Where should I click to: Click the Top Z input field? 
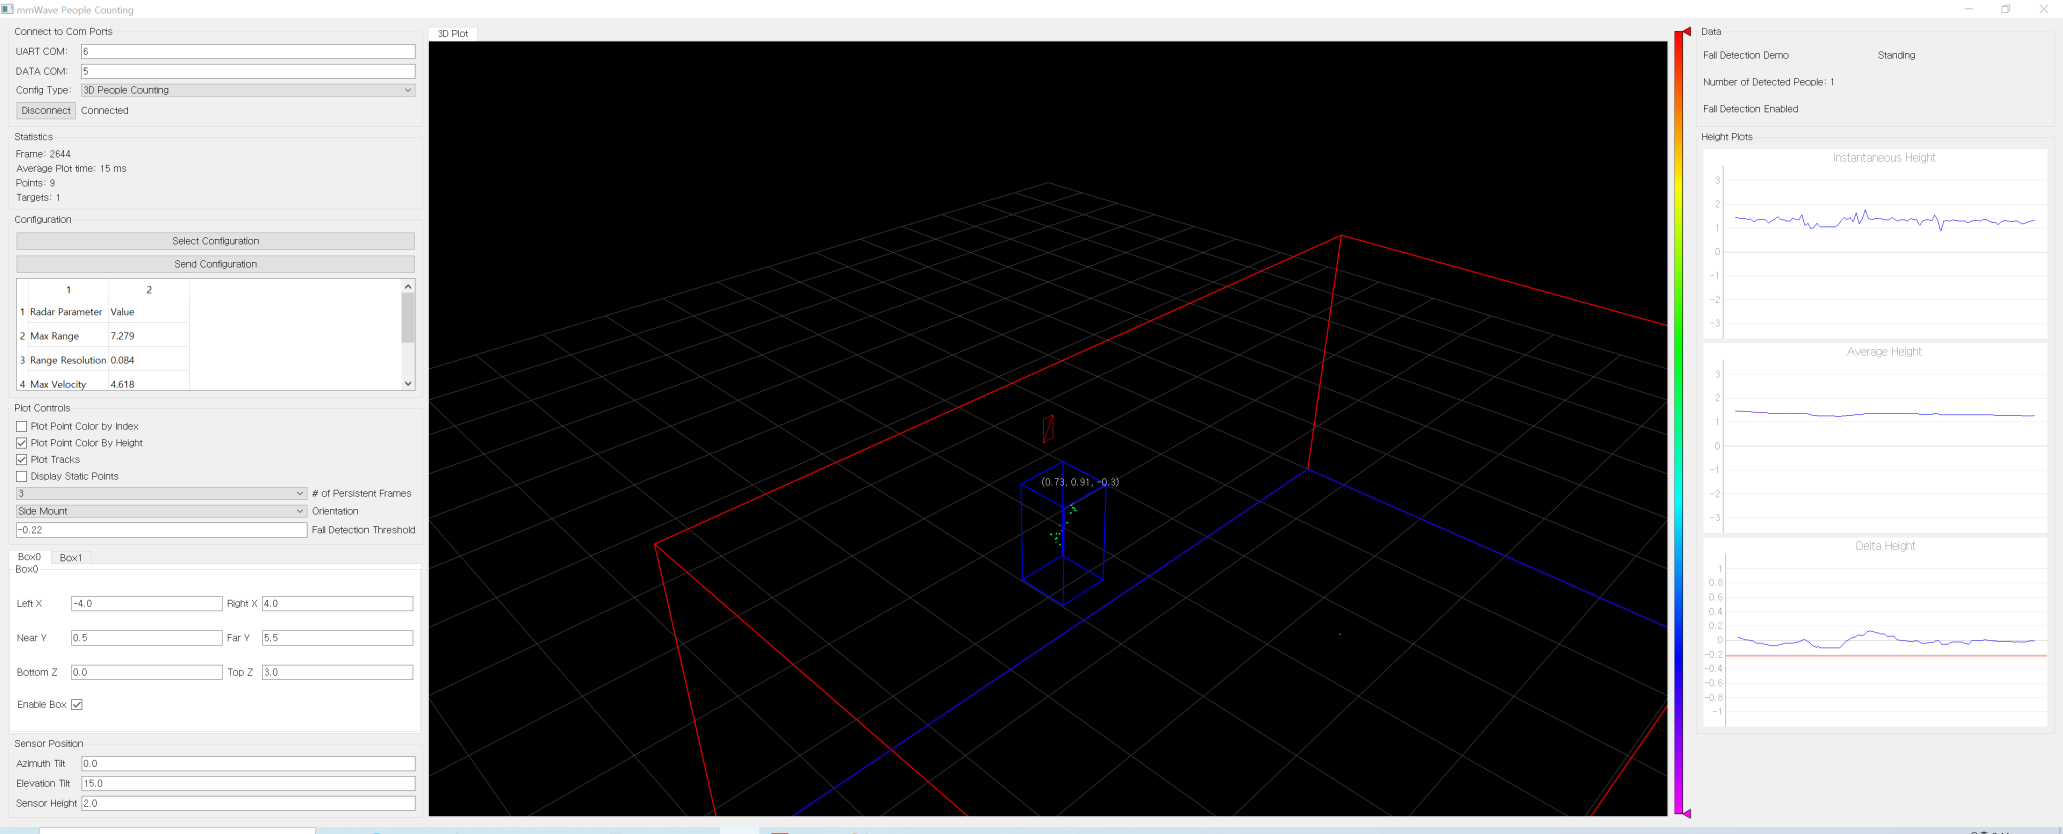tap(338, 672)
